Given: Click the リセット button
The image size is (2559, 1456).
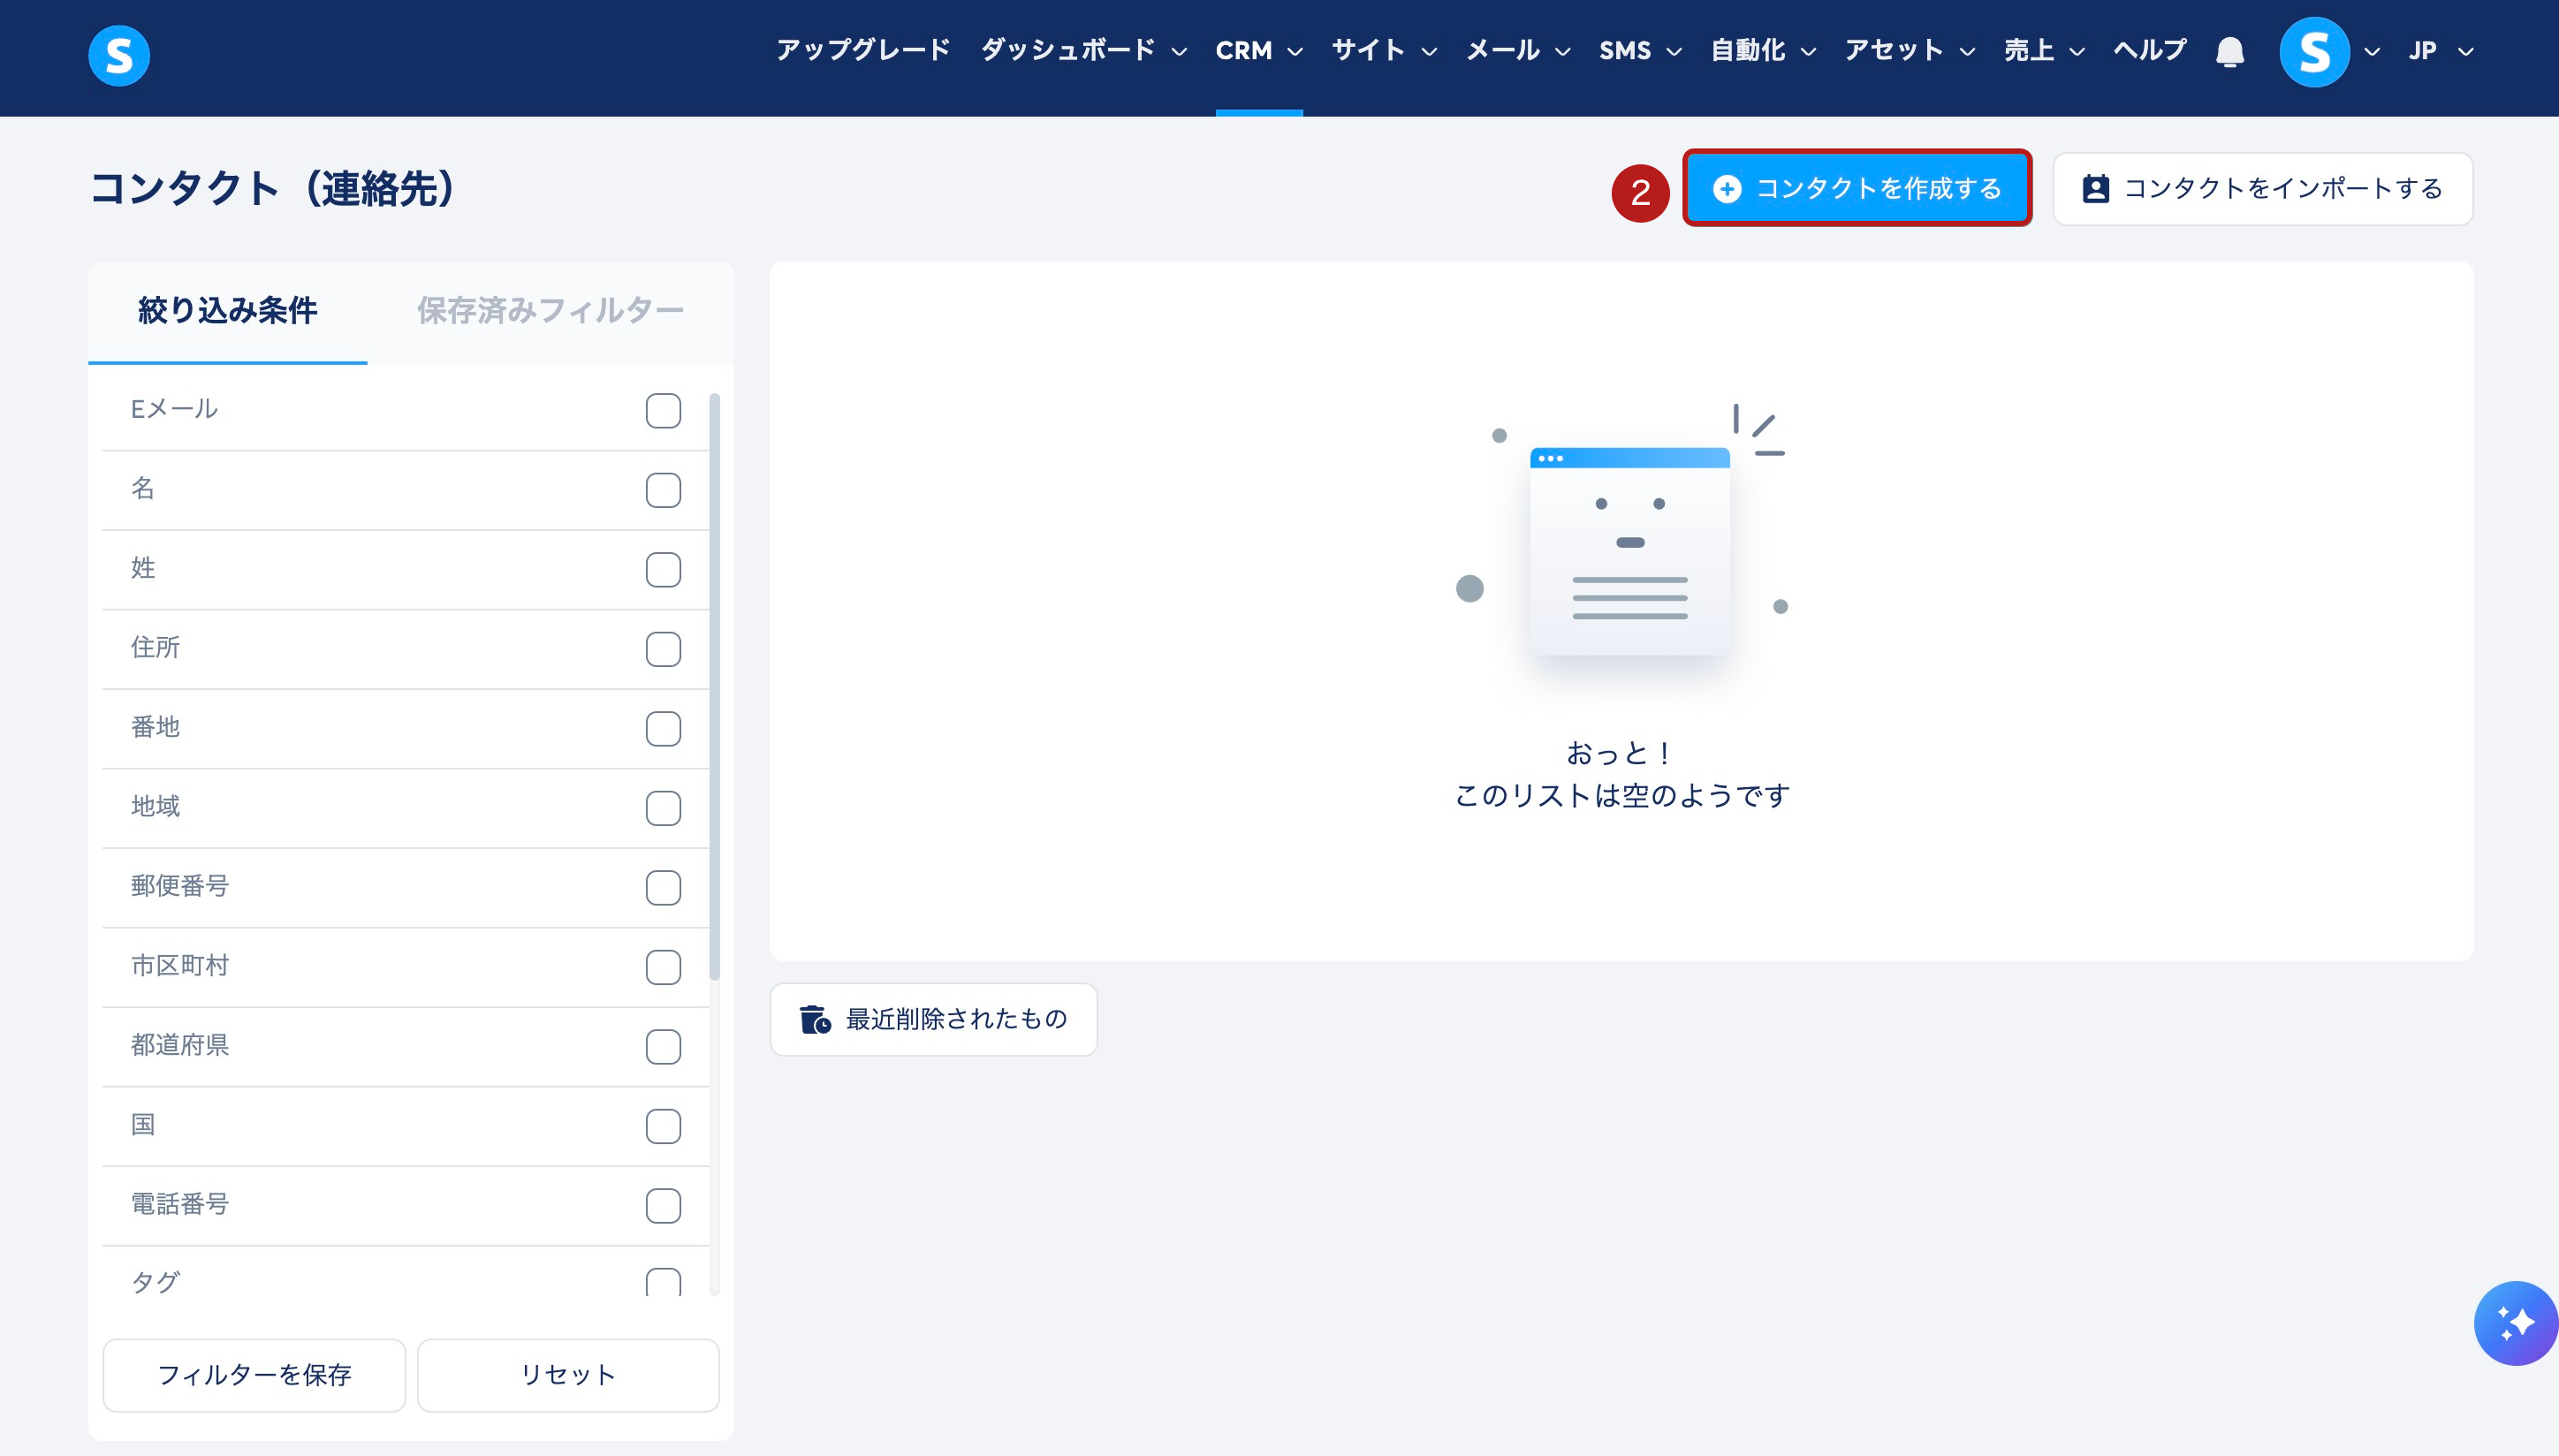Looking at the screenshot, I should point(567,1374).
